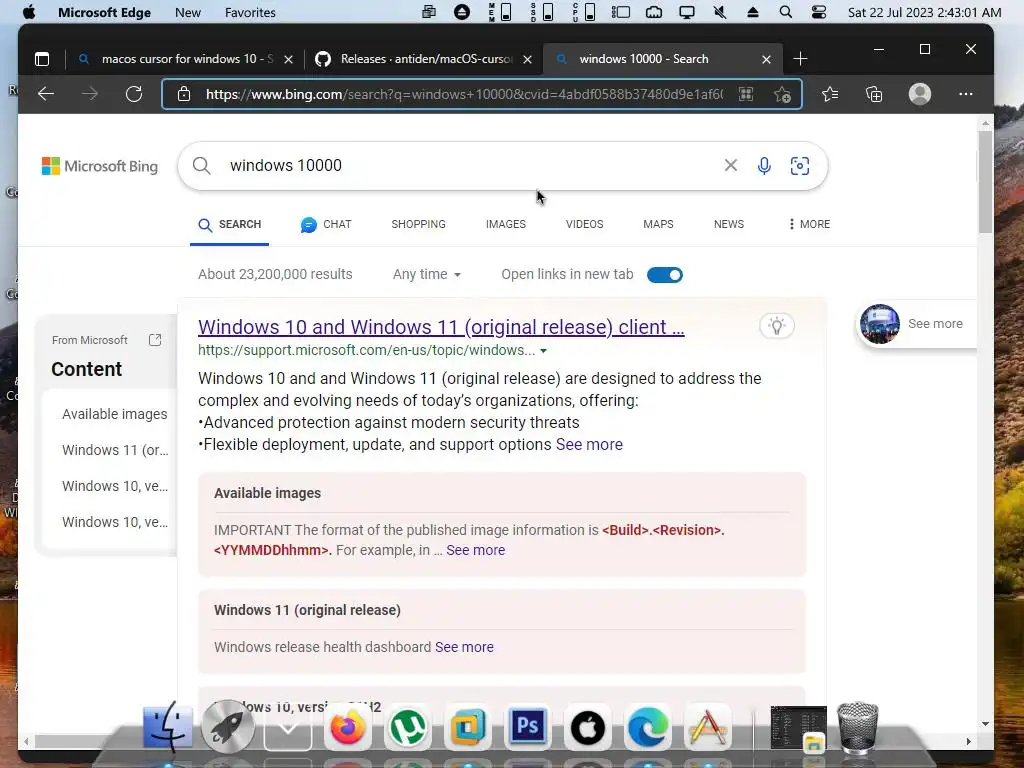Open the From Microsoft external link icon
Viewport: 1024px width, 768px height.
[155, 340]
